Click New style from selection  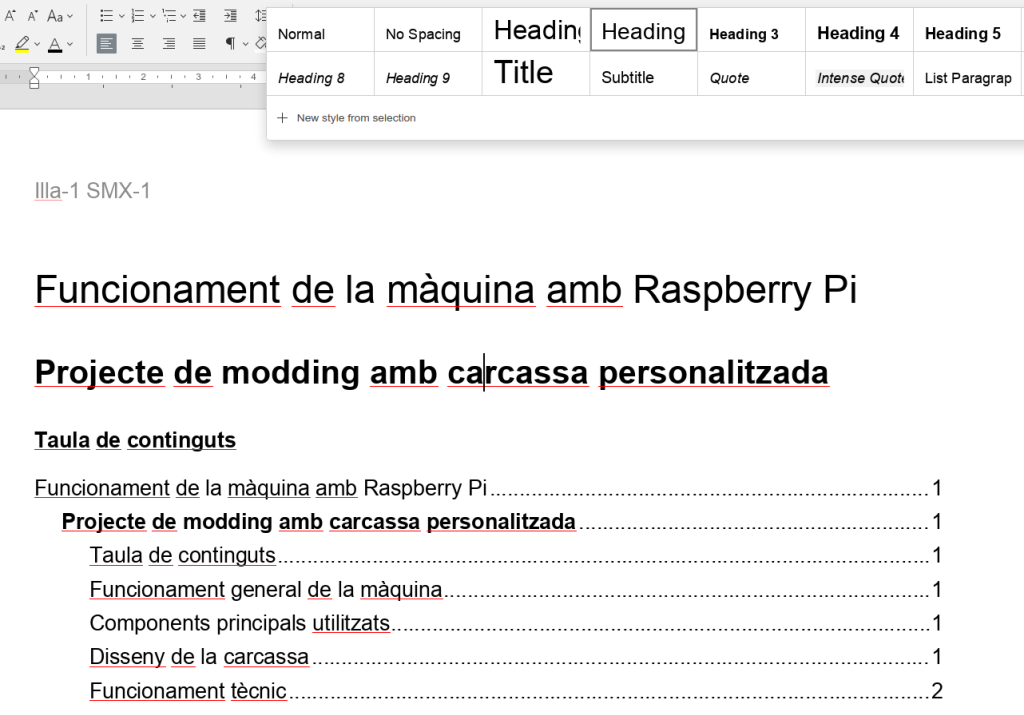click(356, 118)
